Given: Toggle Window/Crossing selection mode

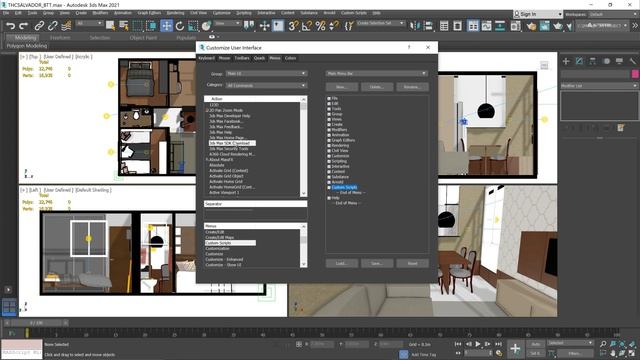Looking at the screenshot, I should (x=151, y=26).
